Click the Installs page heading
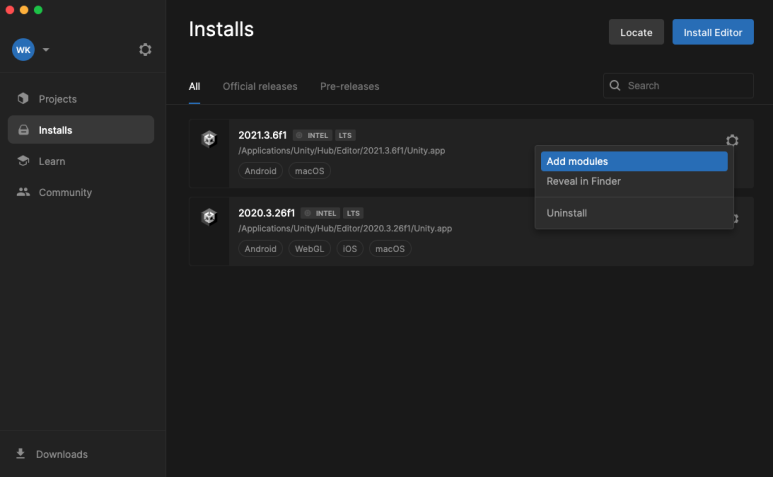This screenshot has width=773, height=477. click(x=221, y=29)
